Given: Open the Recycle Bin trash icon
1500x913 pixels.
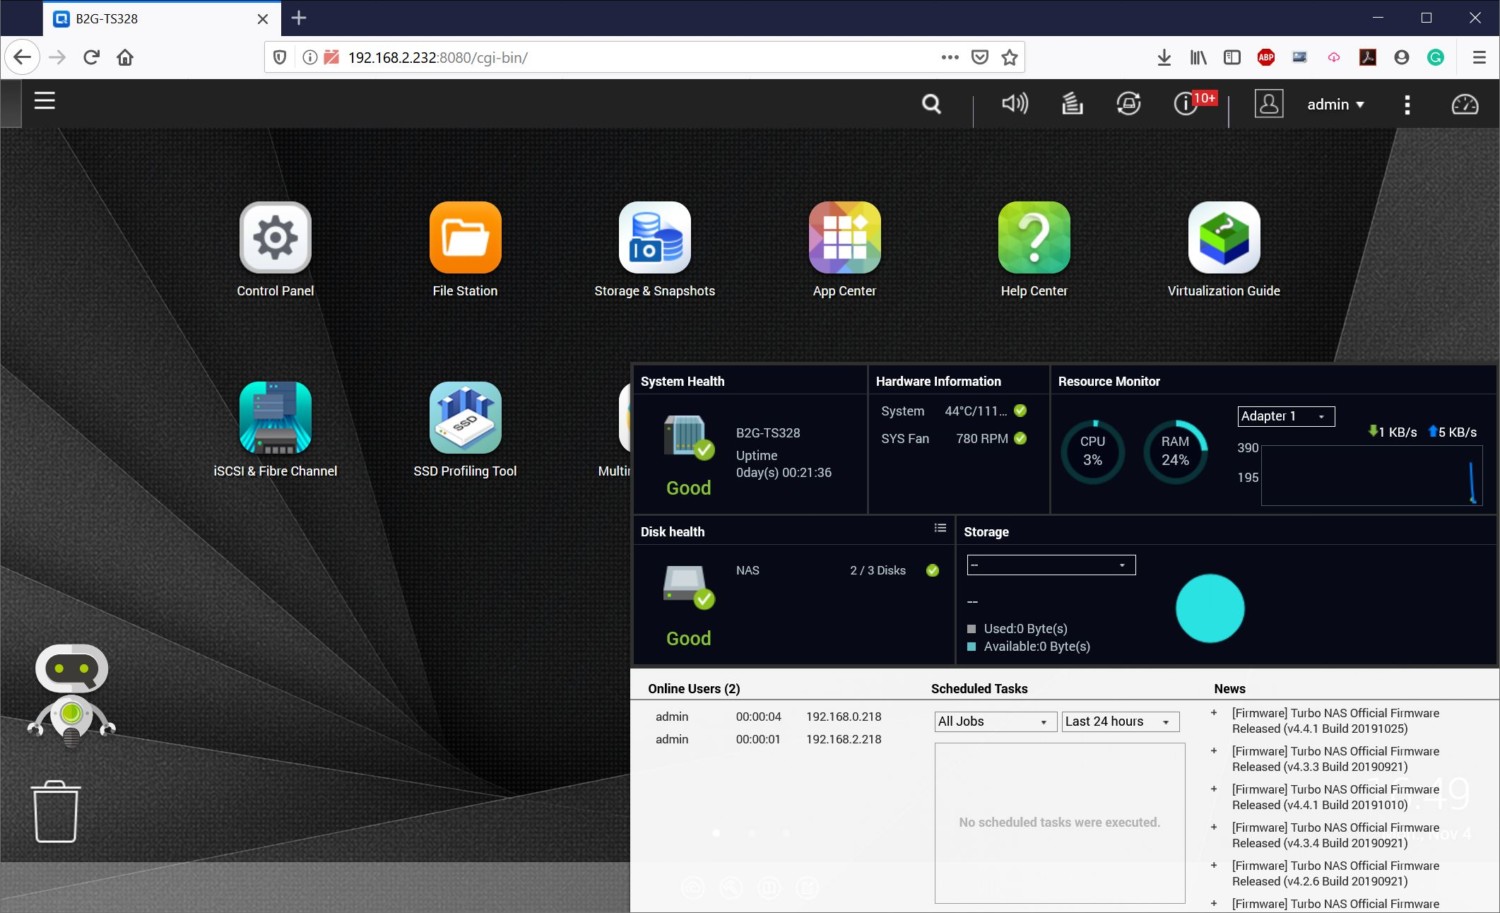Looking at the screenshot, I should point(56,811).
